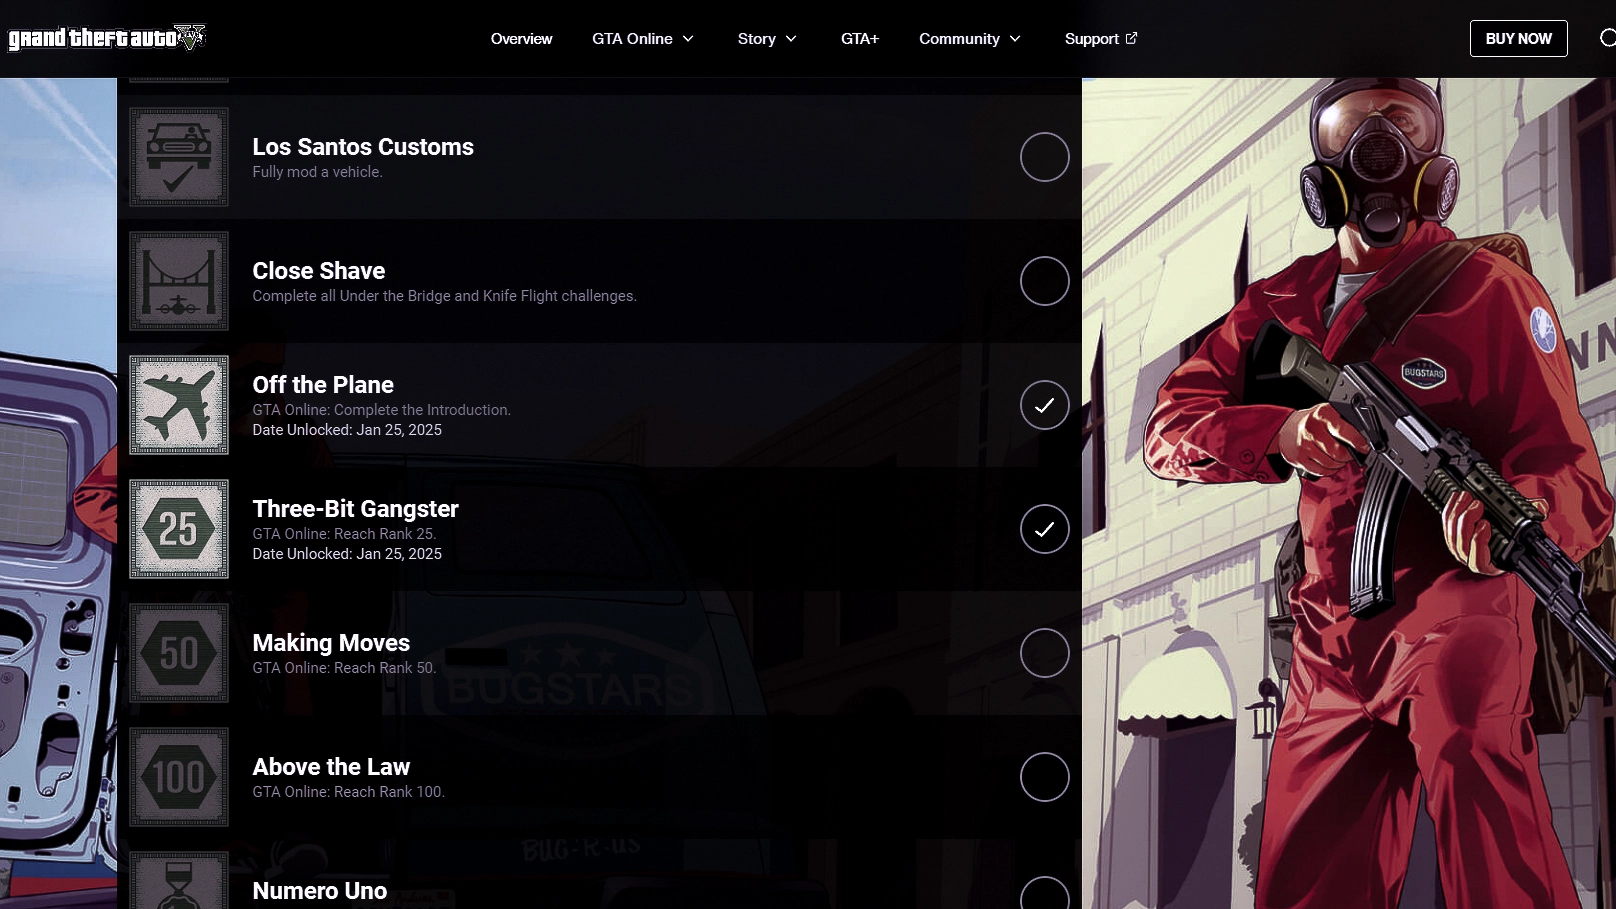This screenshot has width=1616, height=909.
Task: Toggle the checked Off the Plane circle
Action: click(x=1045, y=405)
